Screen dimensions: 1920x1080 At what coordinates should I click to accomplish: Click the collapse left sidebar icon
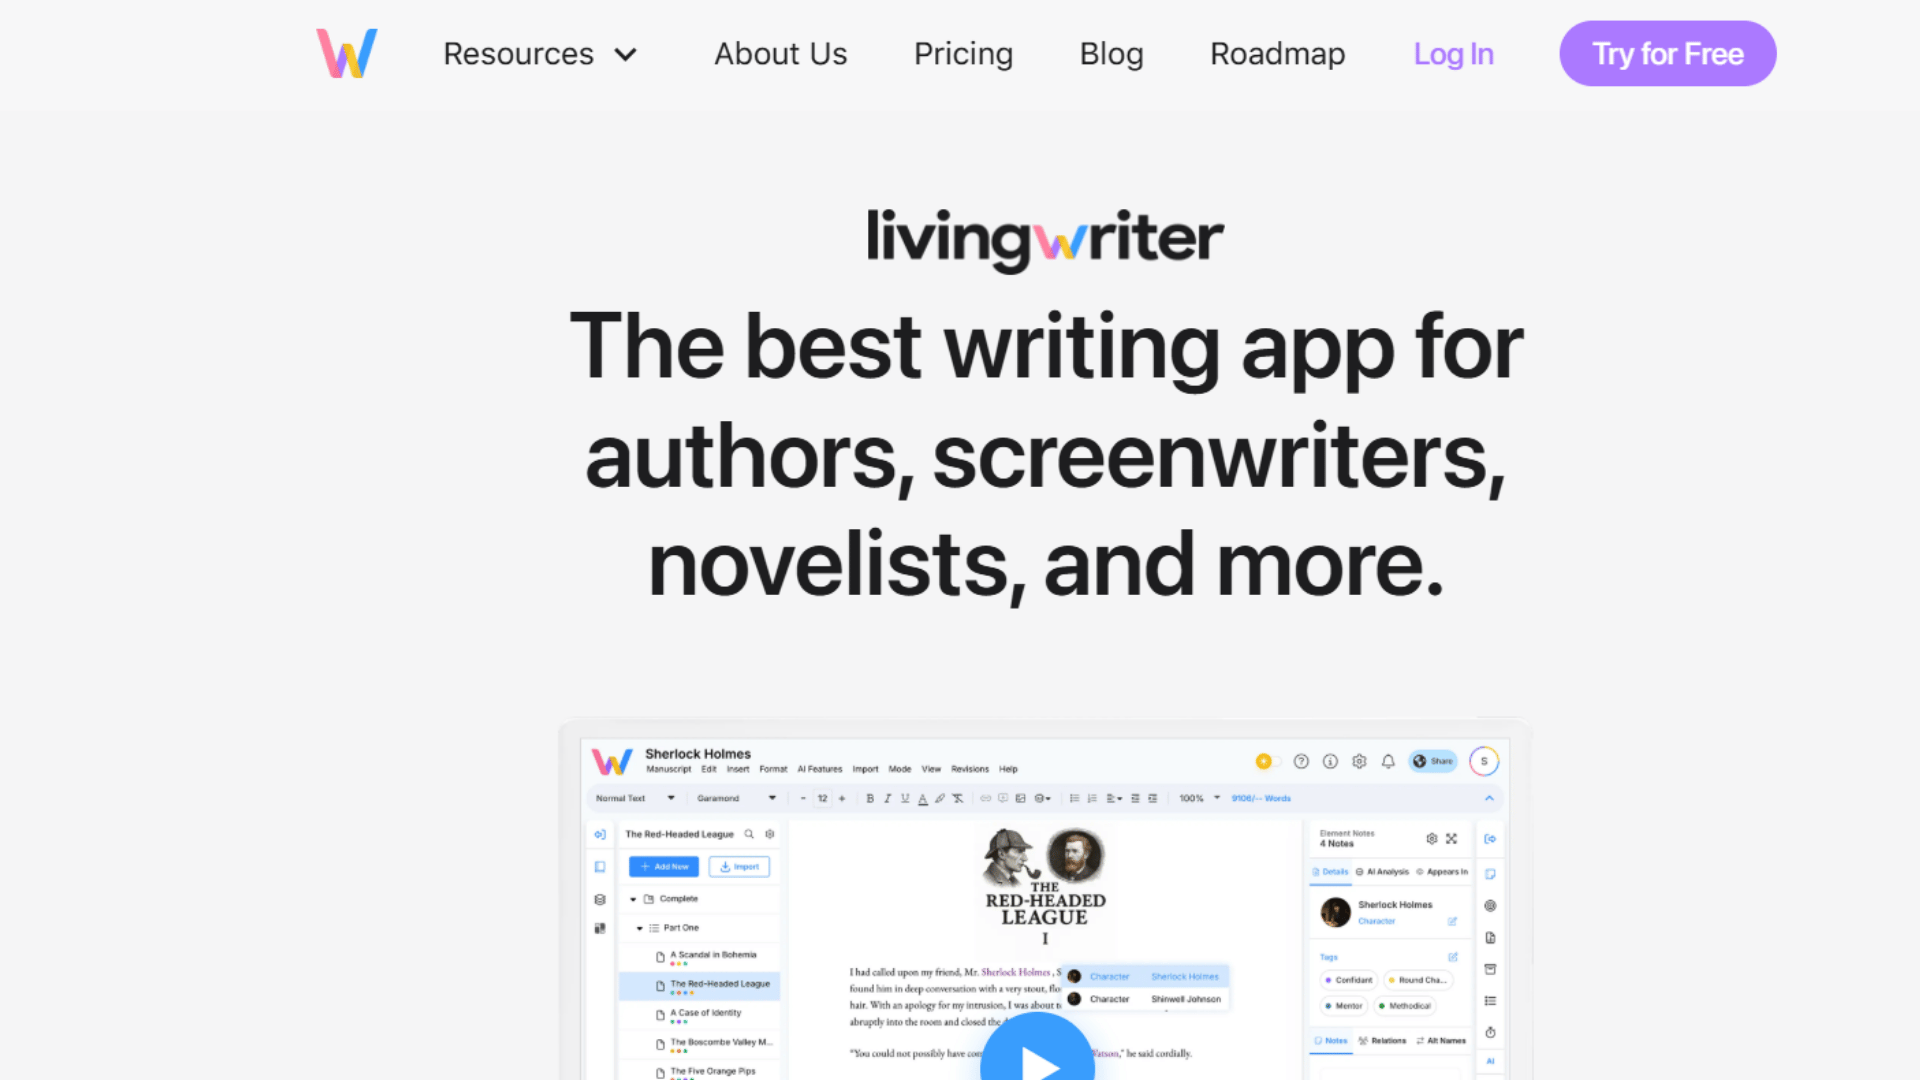[x=600, y=834]
